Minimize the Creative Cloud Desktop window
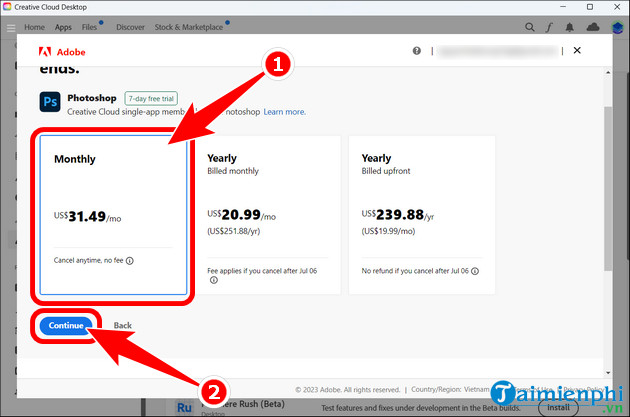The image size is (630, 417). 563,7
